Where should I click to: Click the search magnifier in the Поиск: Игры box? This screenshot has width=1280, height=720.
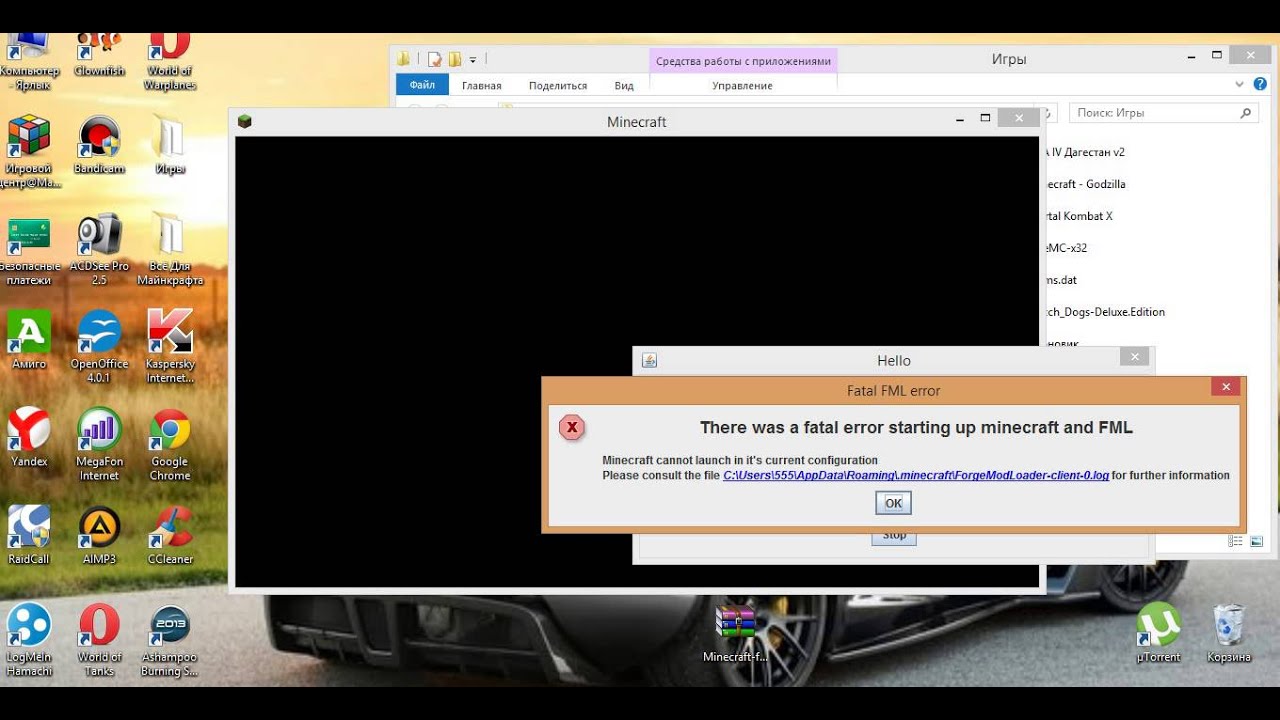tap(1246, 113)
